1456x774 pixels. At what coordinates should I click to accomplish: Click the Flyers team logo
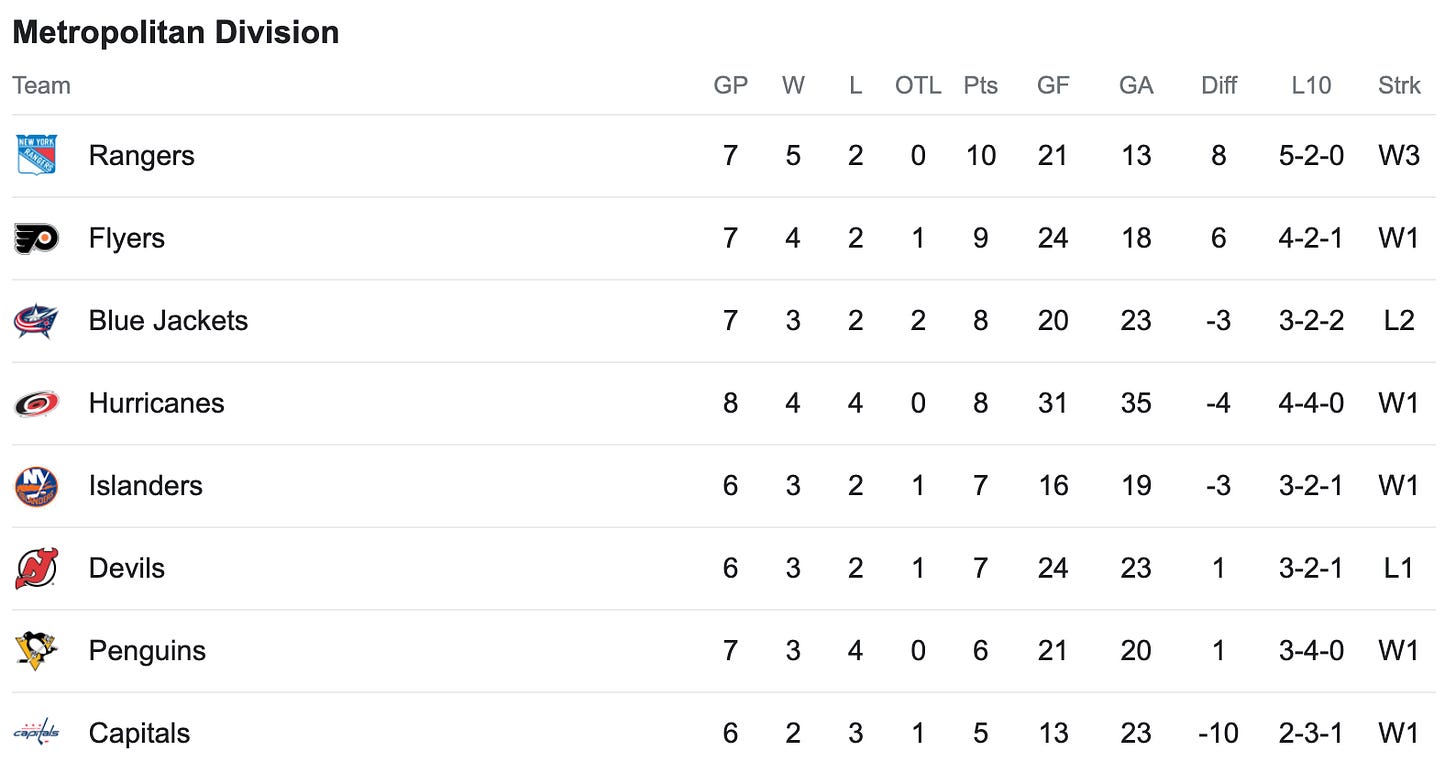pyautogui.click(x=36, y=238)
